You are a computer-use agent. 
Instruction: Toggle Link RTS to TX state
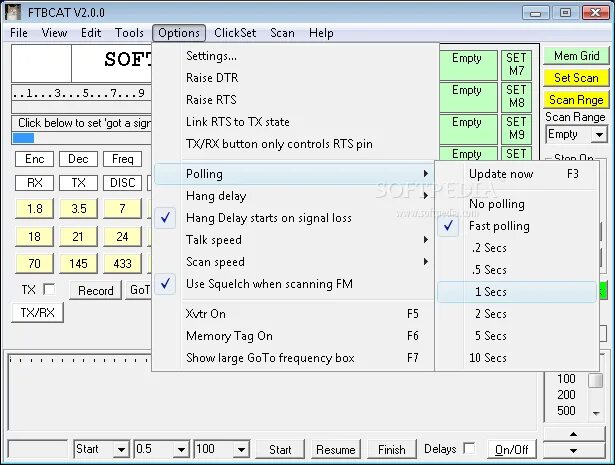[x=295, y=122]
